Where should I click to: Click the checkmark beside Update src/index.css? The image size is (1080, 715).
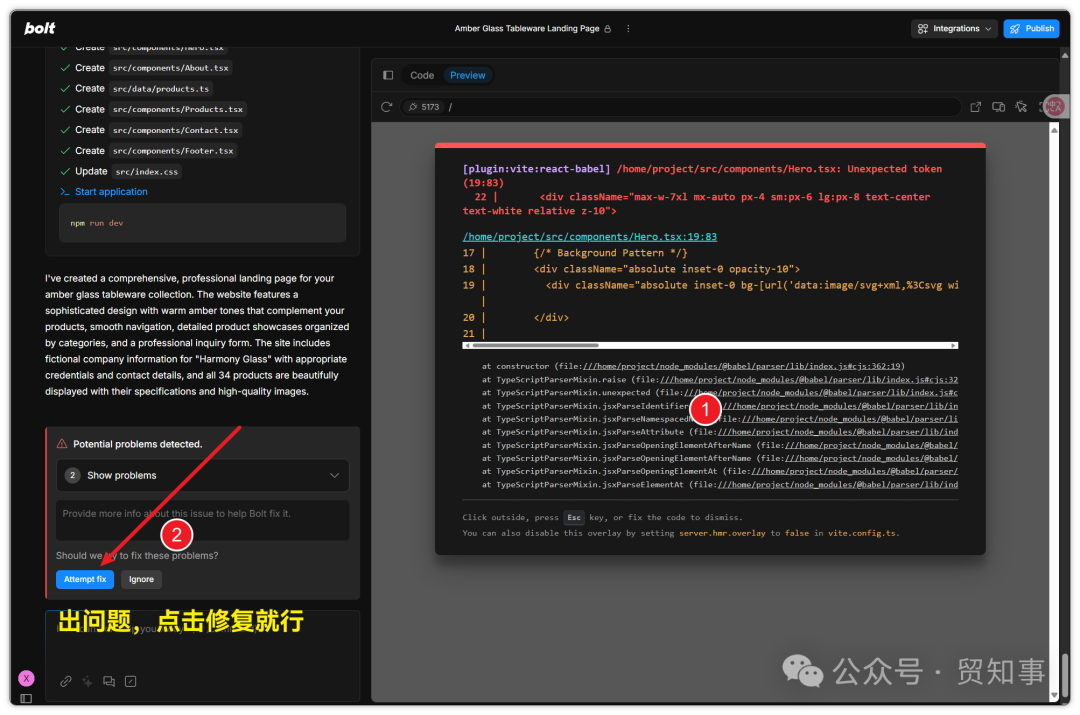tap(65, 172)
